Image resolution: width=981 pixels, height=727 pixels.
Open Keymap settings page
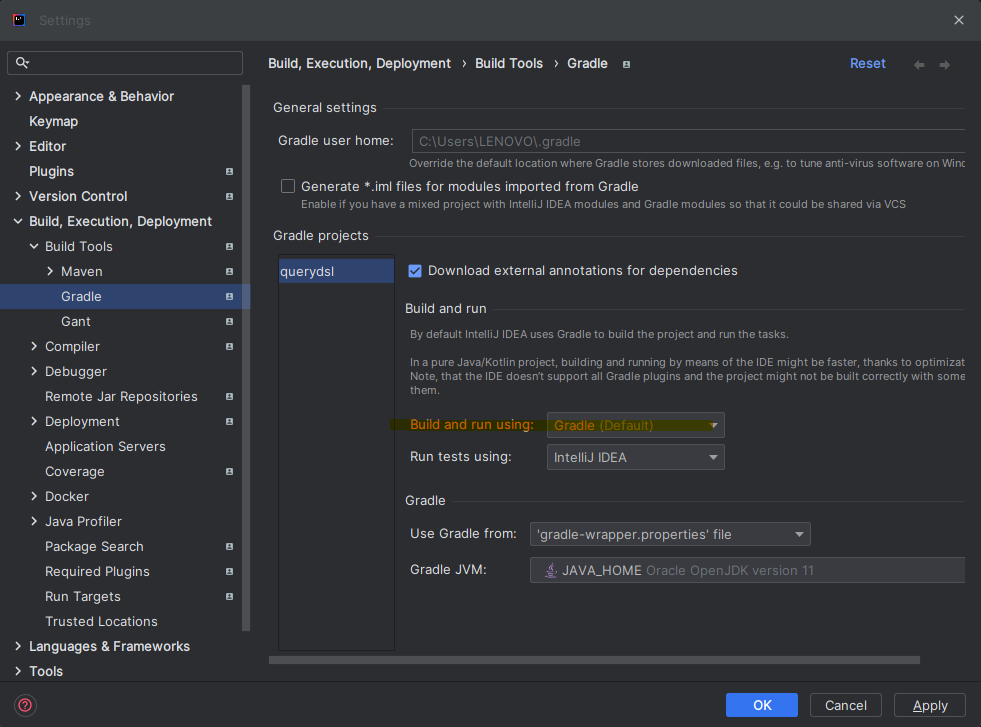tap(54, 121)
